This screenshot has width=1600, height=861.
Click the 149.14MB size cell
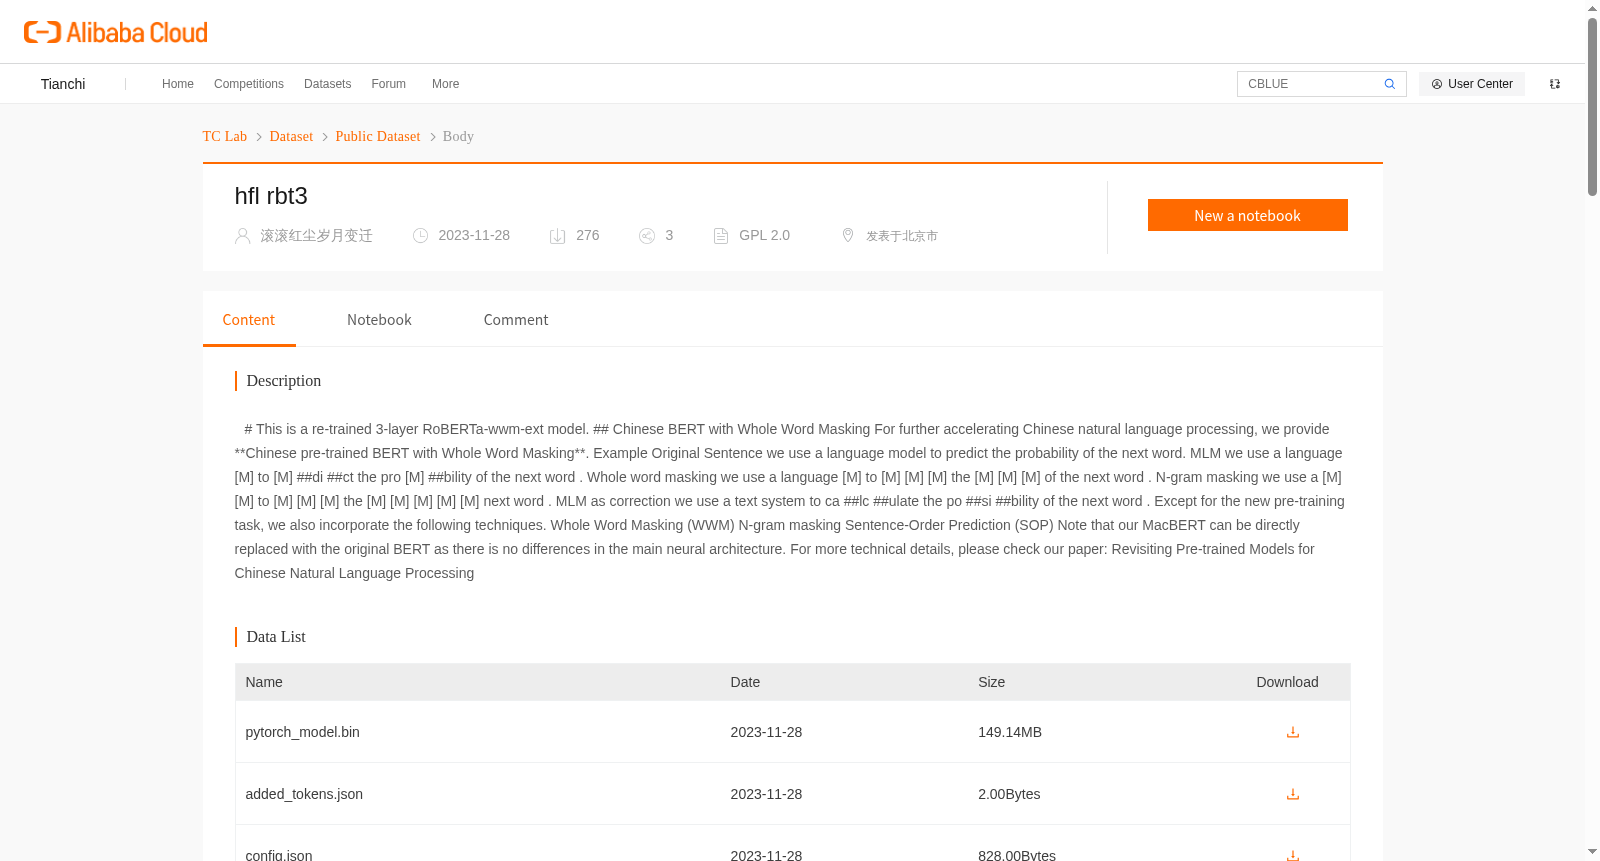pos(1010,732)
